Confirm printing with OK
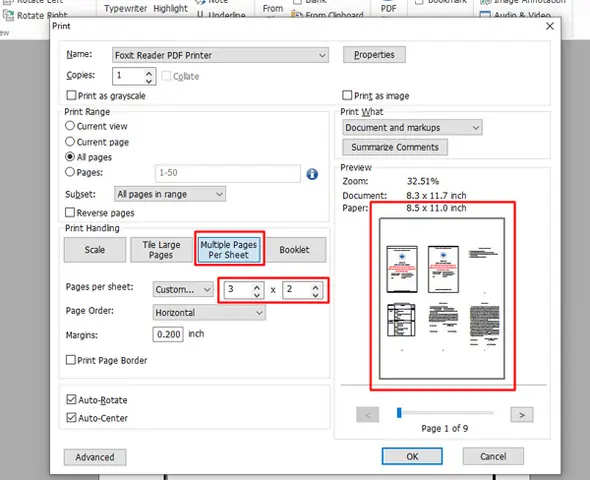Viewport: 590px width, 480px height. (412, 456)
